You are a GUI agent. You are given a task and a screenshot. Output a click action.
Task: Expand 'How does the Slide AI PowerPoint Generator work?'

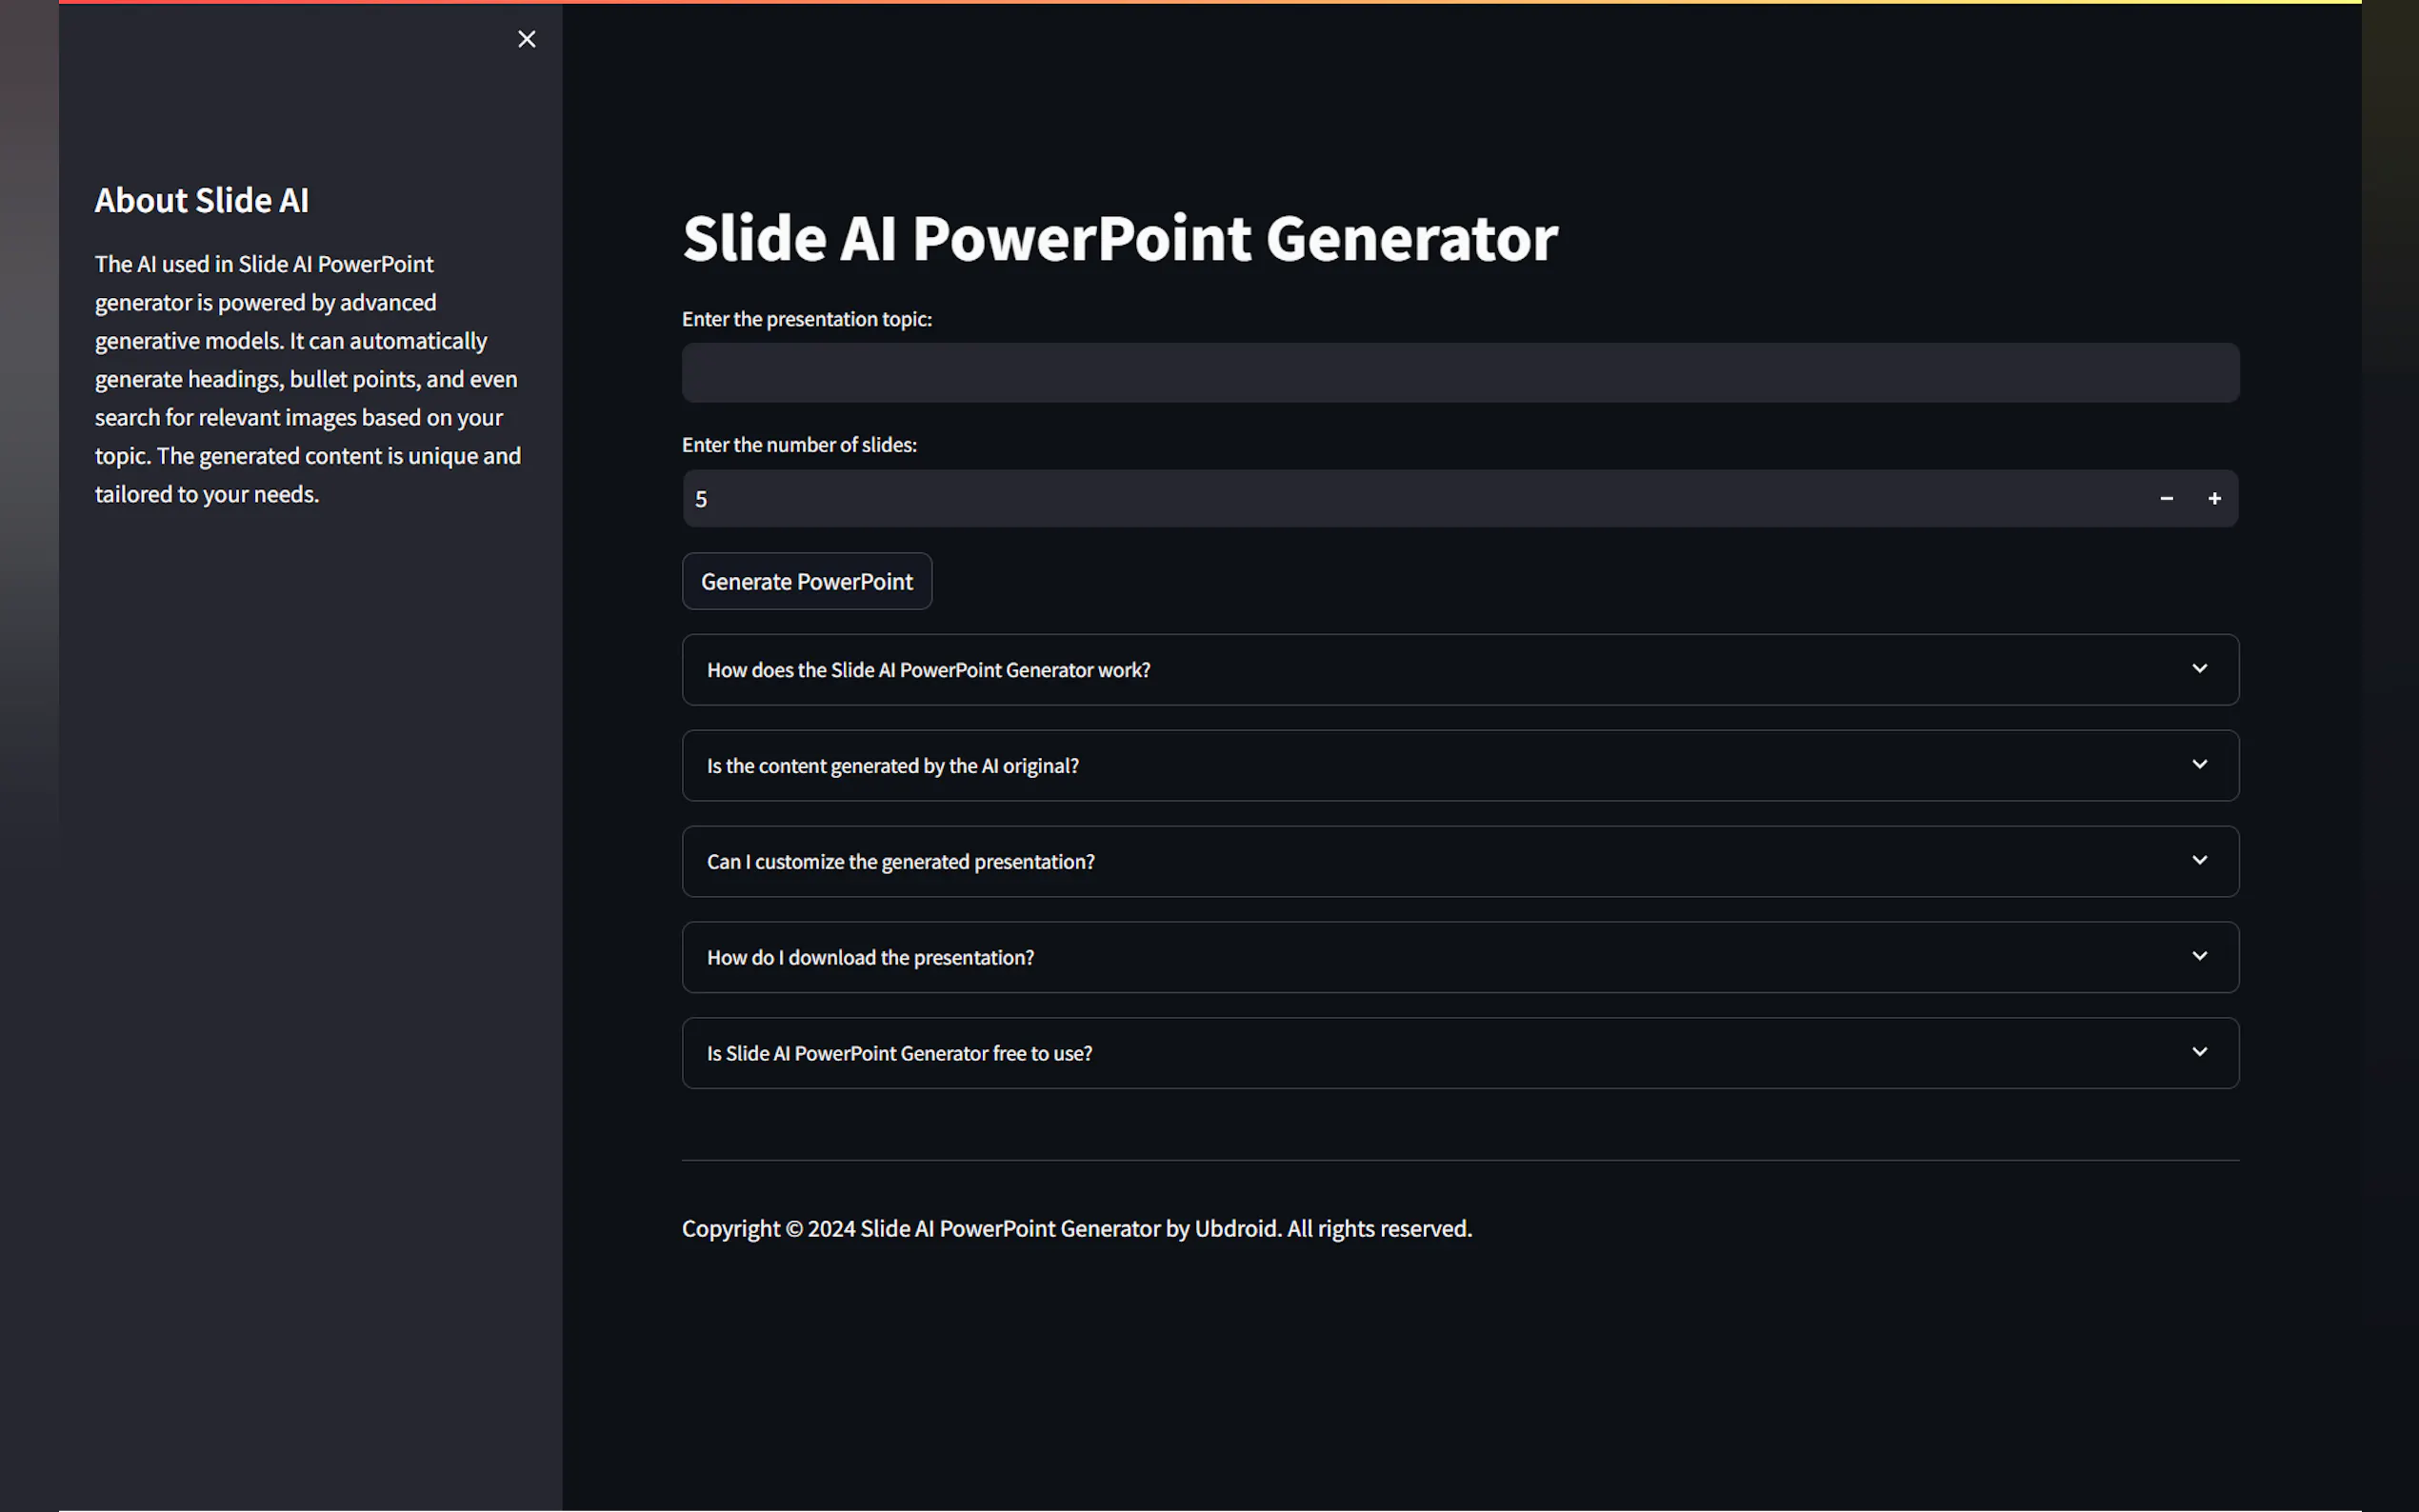pos(928,670)
